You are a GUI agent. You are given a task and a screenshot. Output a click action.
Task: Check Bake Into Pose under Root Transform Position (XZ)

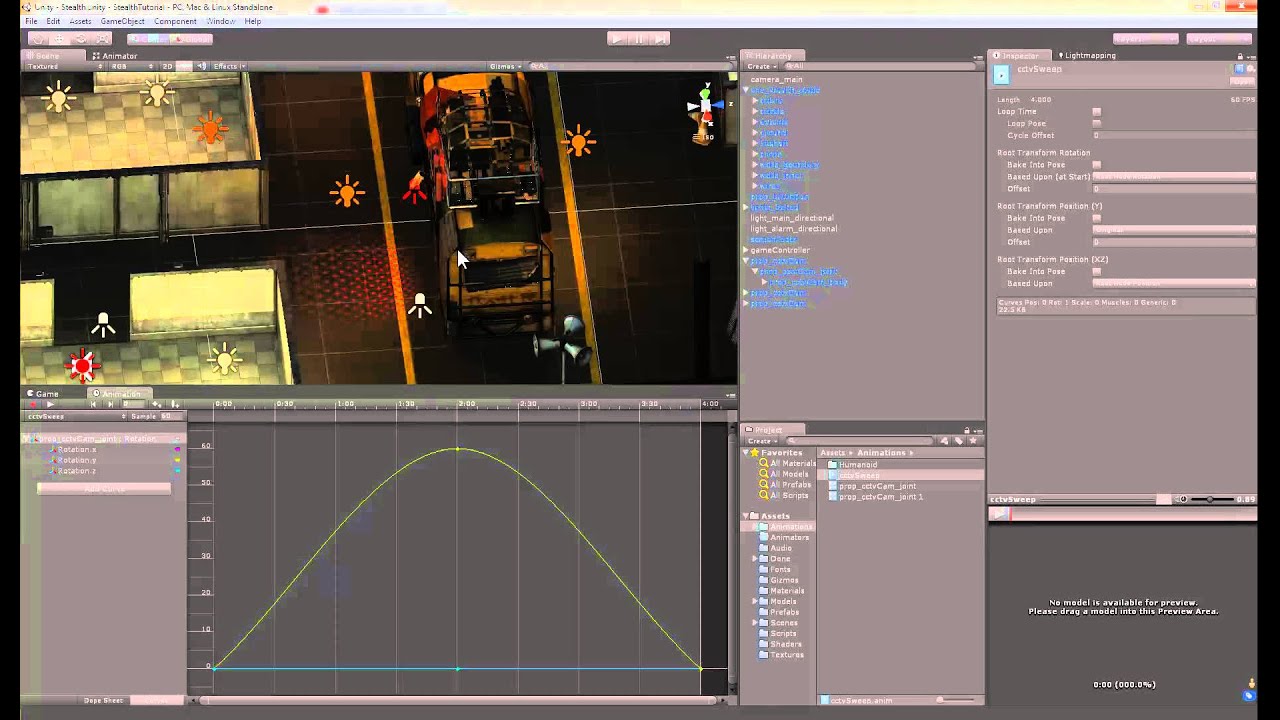click(x=1097, y=272)
